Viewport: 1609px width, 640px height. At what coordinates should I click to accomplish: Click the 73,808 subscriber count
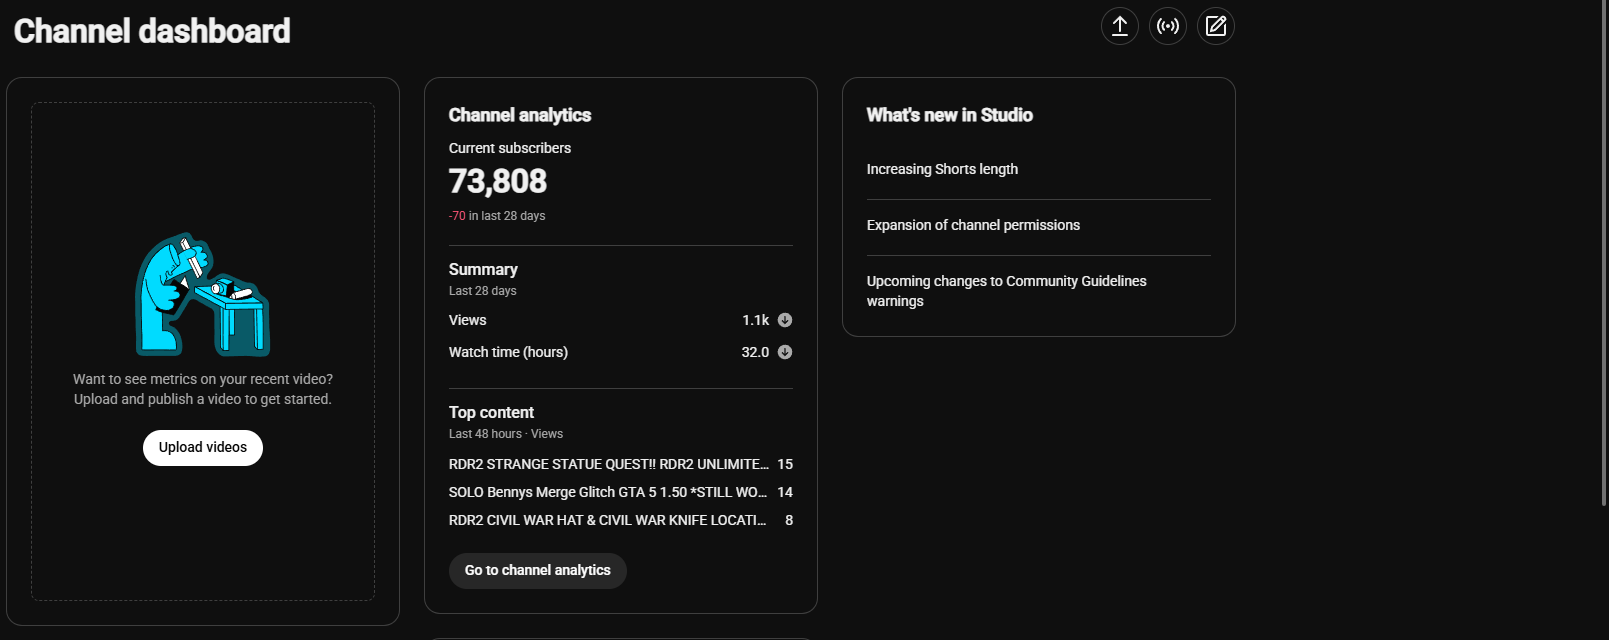tap(498, 181)
